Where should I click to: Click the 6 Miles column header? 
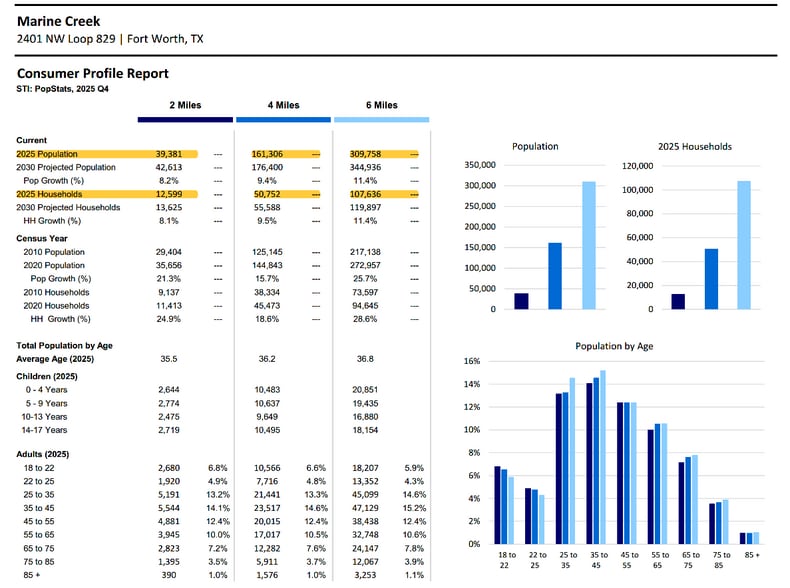click(x=381, y=105)
